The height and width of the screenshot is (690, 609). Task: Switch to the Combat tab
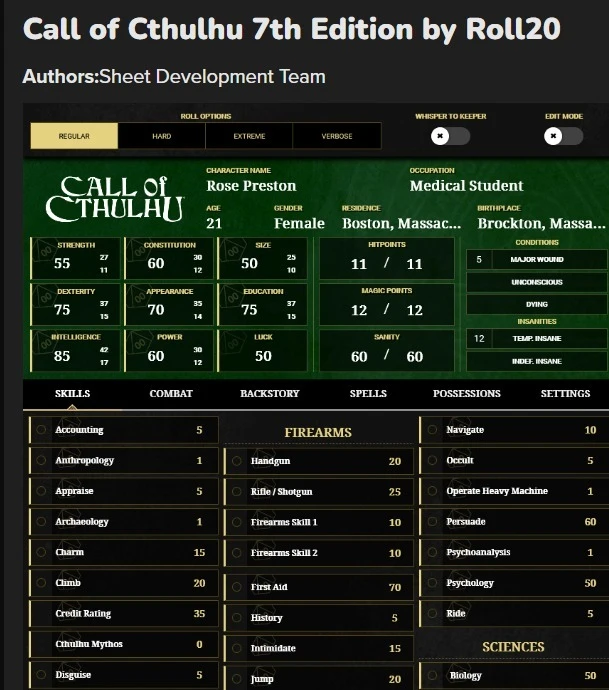pos(171,393)
